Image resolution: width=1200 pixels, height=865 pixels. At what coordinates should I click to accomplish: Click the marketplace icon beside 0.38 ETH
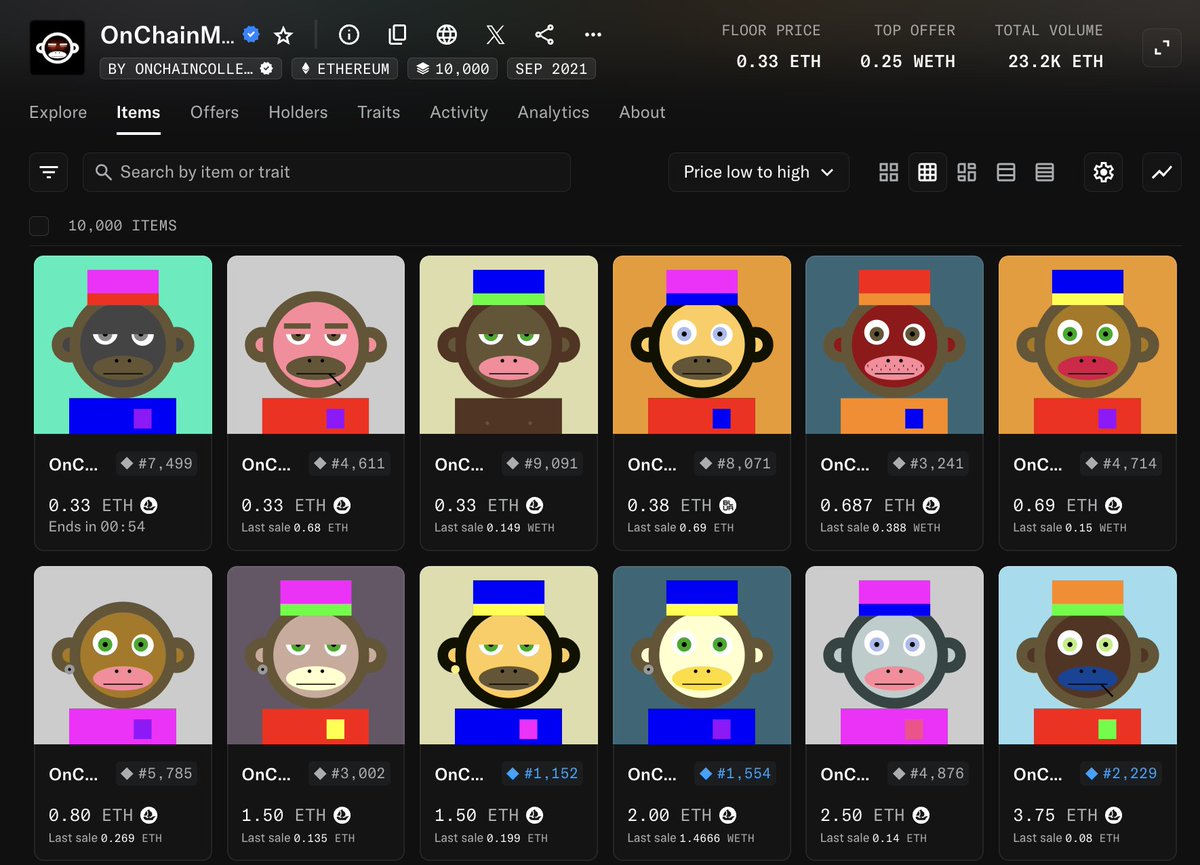tap(728, 505)
